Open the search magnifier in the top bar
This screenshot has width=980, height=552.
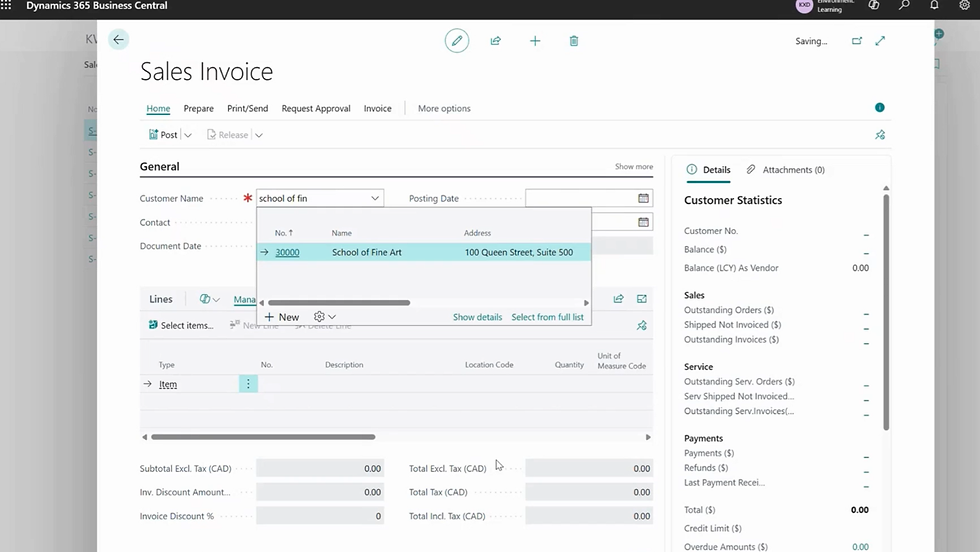point(904,5)
